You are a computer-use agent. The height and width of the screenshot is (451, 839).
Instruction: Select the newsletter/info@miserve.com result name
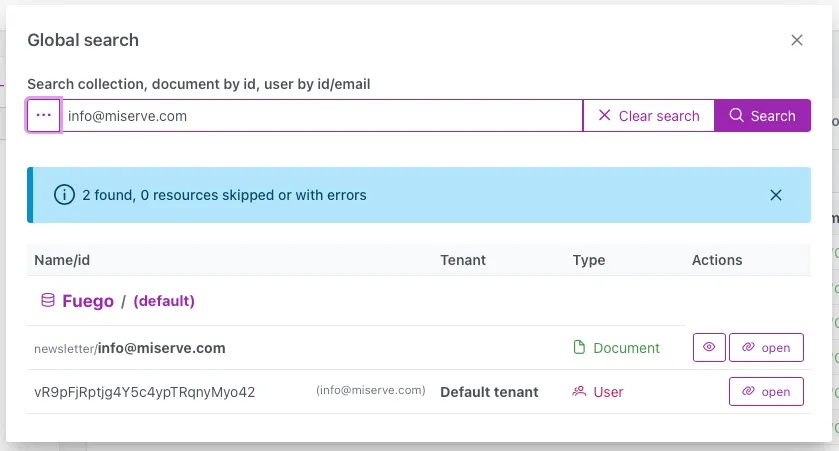130,348
